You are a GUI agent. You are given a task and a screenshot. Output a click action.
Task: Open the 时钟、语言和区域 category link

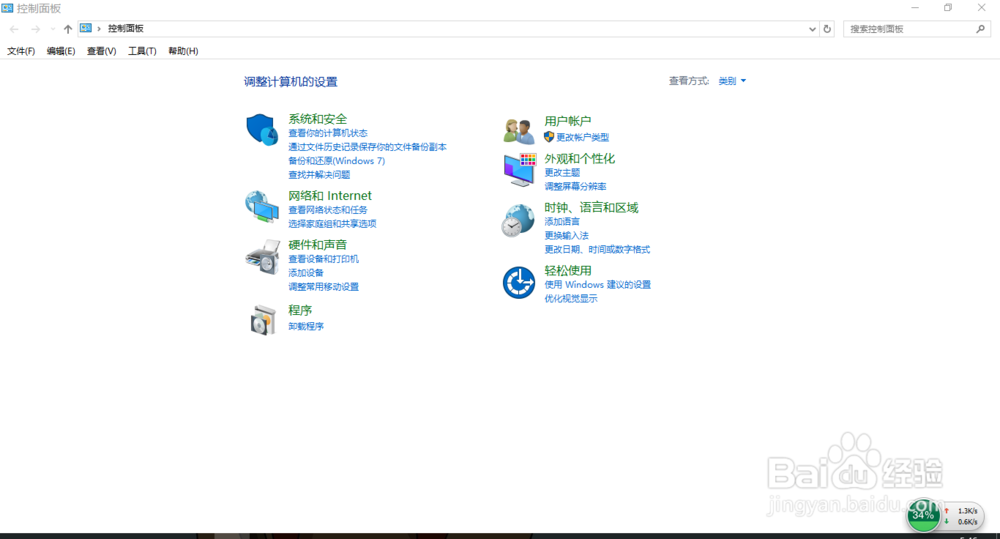pyautogui.click(x=591, y=208)
